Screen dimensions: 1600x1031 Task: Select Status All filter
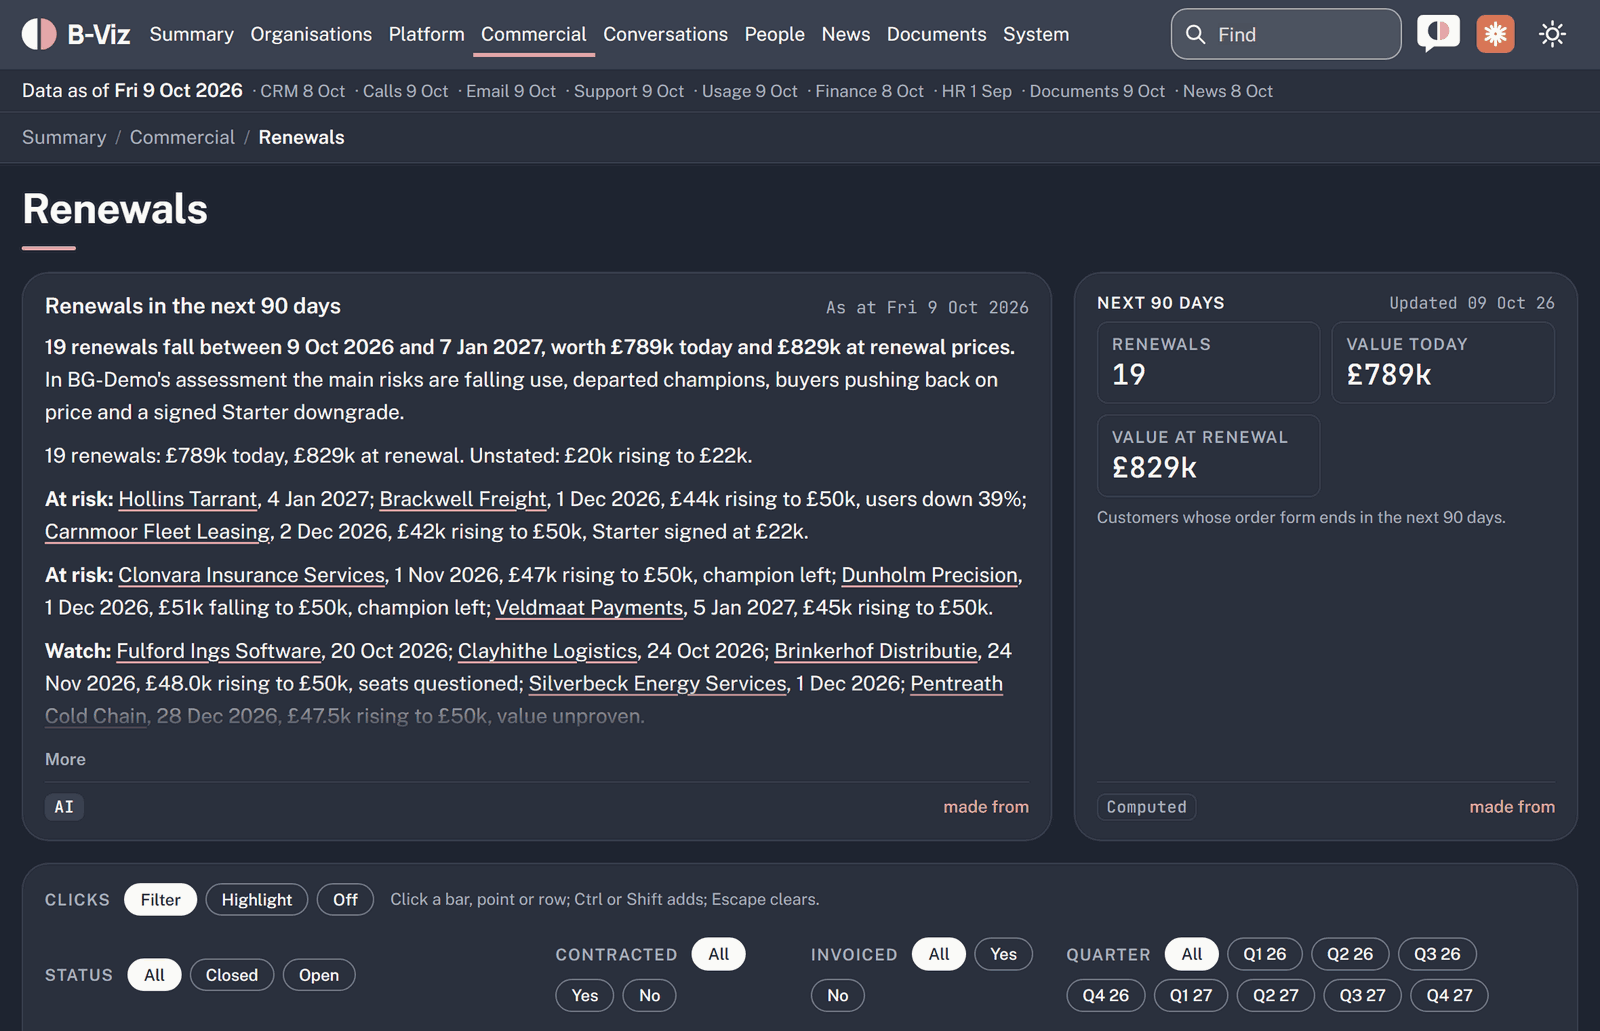(x=154, y=975)
